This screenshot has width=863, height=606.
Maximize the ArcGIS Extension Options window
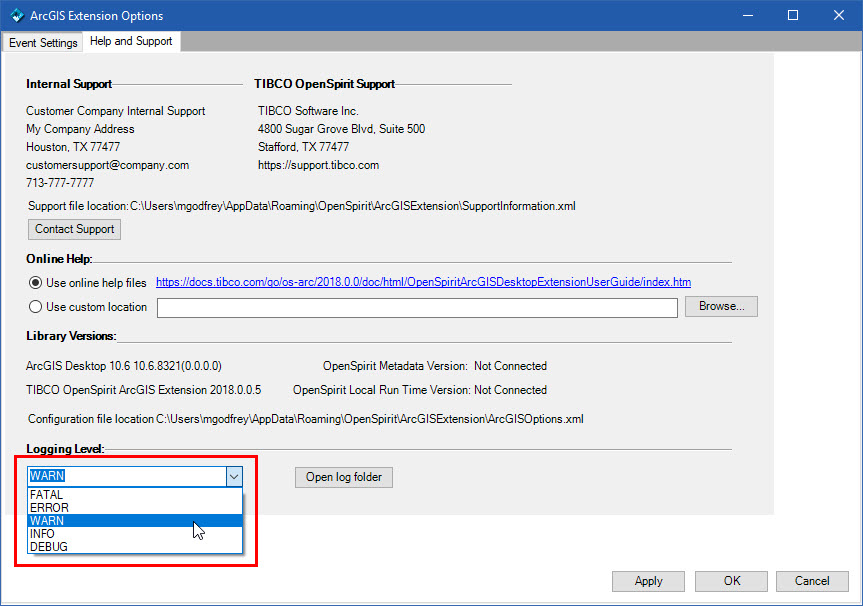click(x=793, y=15)
